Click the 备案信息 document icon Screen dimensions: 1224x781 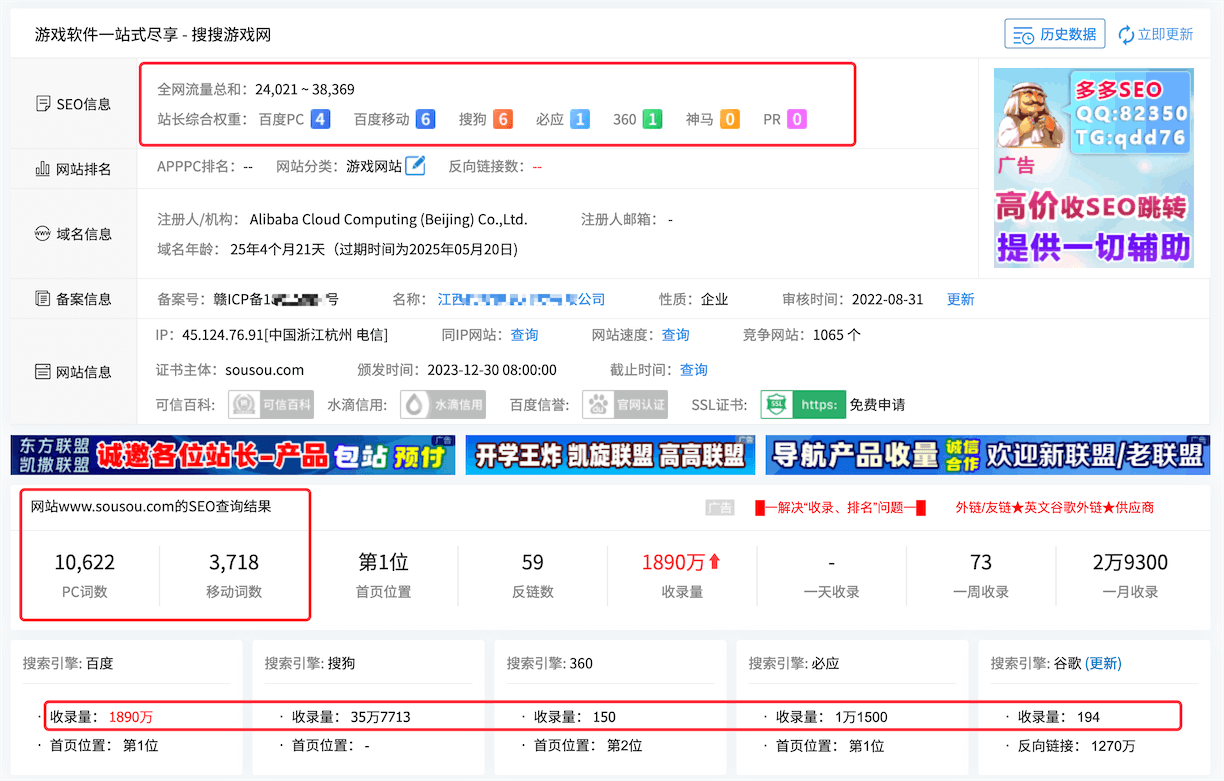[43, 299]
